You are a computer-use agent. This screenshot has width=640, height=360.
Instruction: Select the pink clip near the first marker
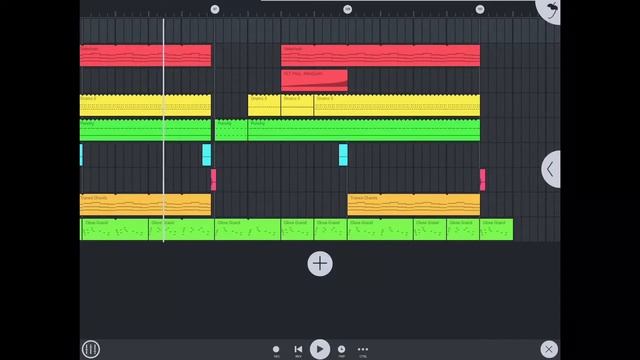tap(213, 180)
